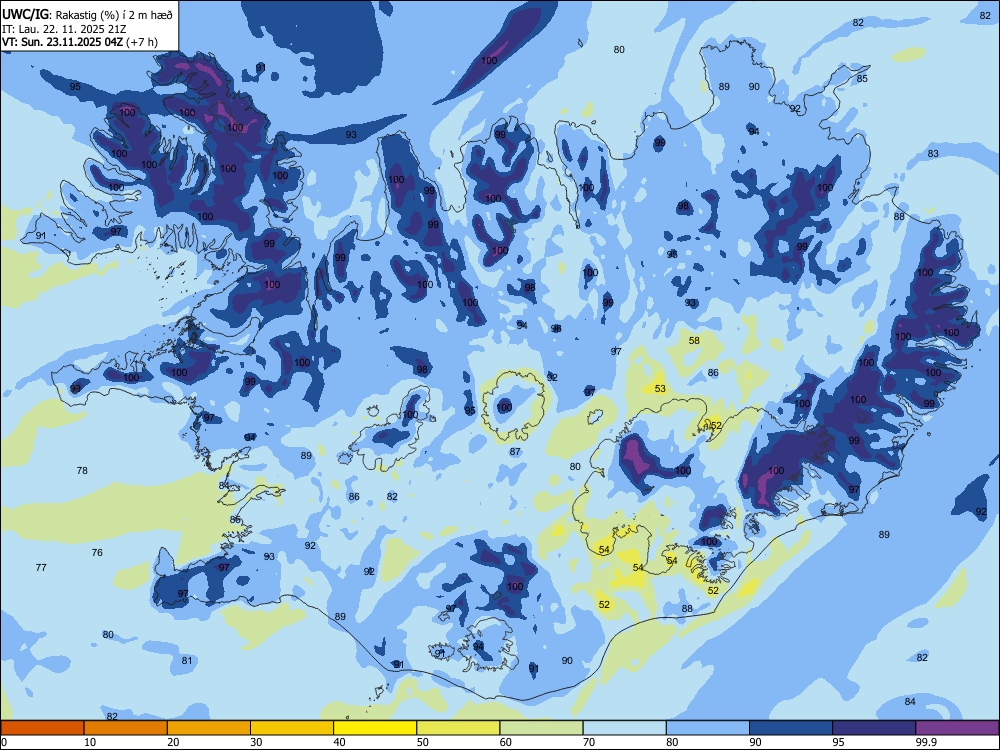
Task: Click the legend tick label '99.9'
Action: (x=927, y=742)
